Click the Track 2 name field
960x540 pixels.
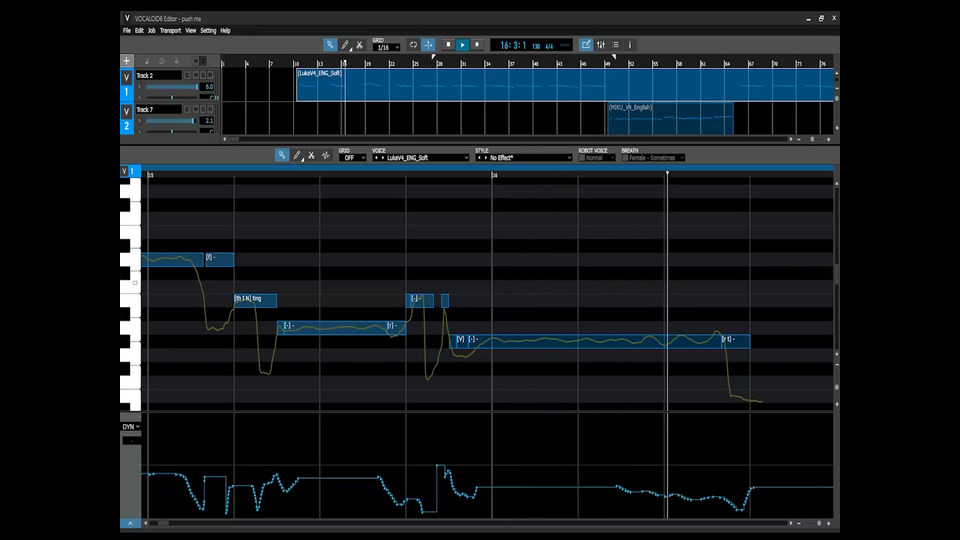click(159, 75)
